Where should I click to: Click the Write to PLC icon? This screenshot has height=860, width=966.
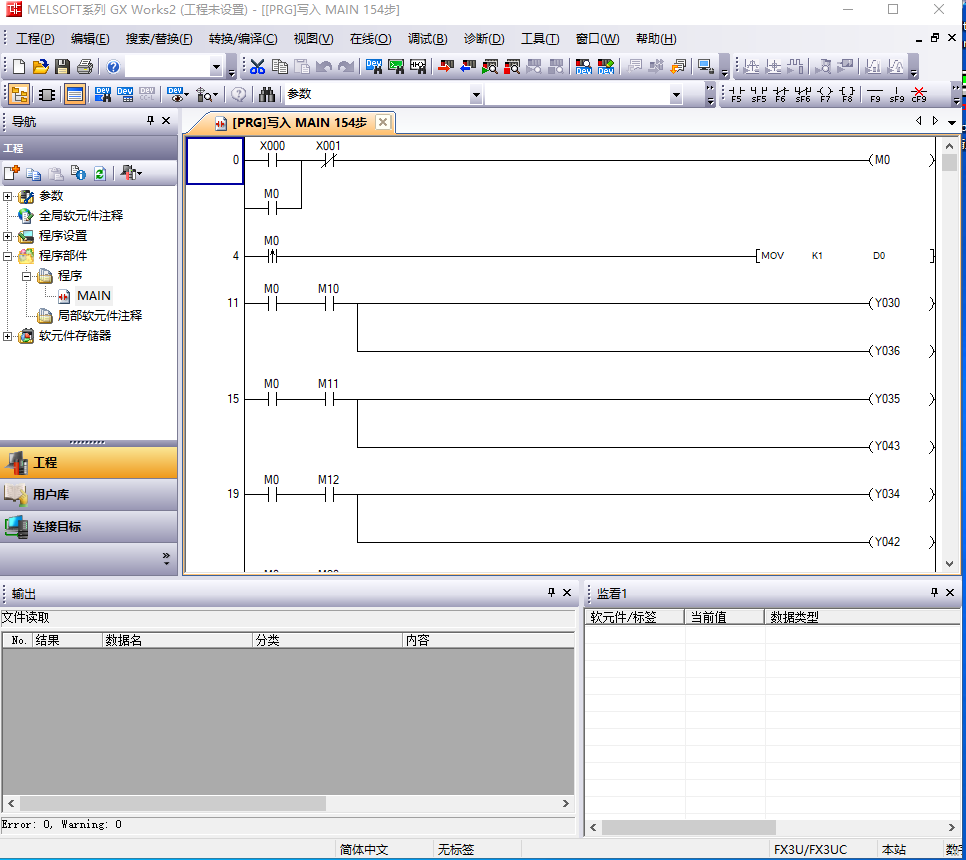point(445,67)
